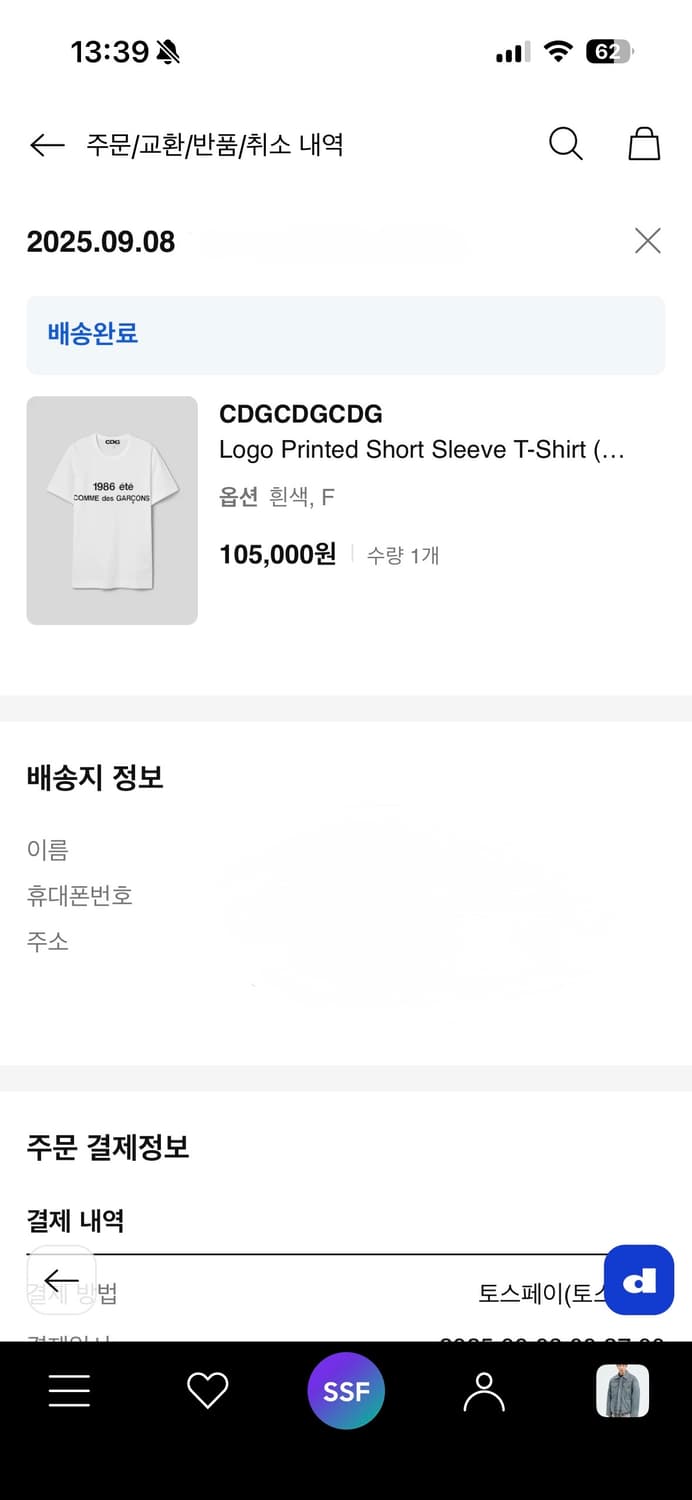View the CDG t-shirt product thumbnail
The width and height of the screenshot is (692, 1500).
111,510
